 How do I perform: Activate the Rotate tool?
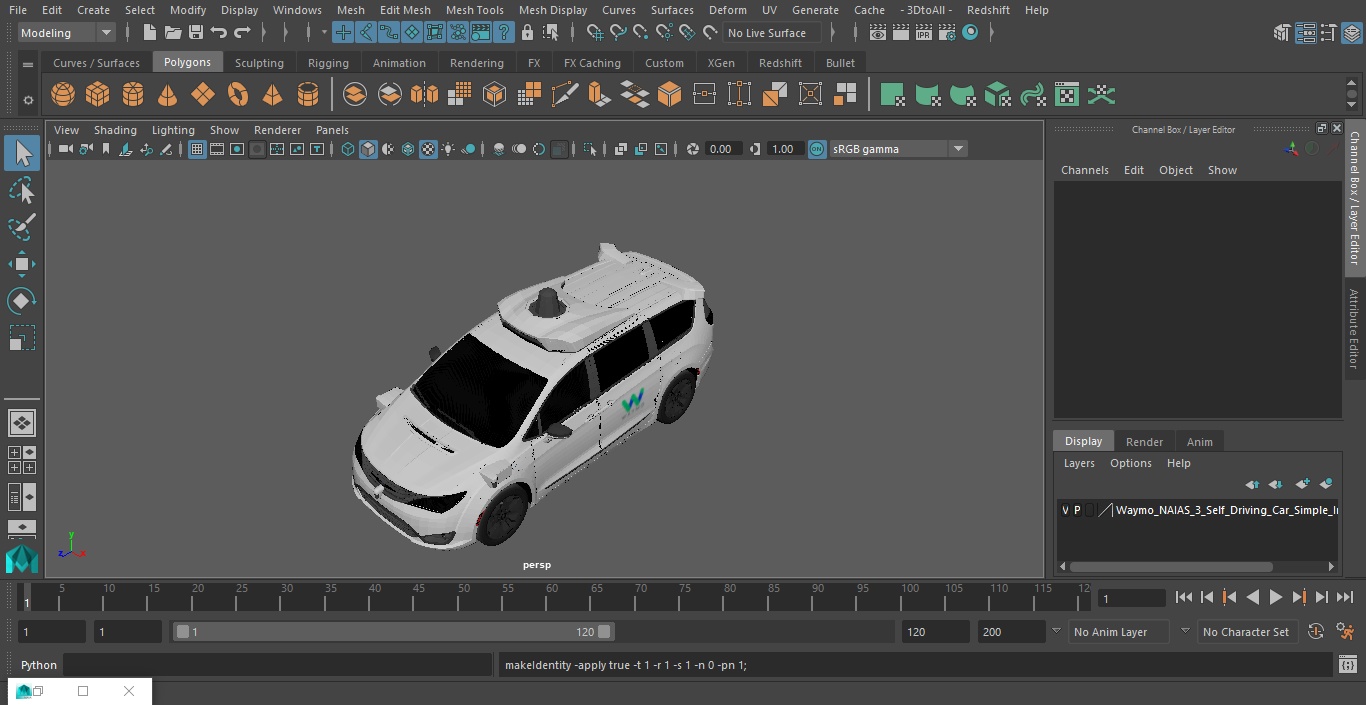pos(22,301)
